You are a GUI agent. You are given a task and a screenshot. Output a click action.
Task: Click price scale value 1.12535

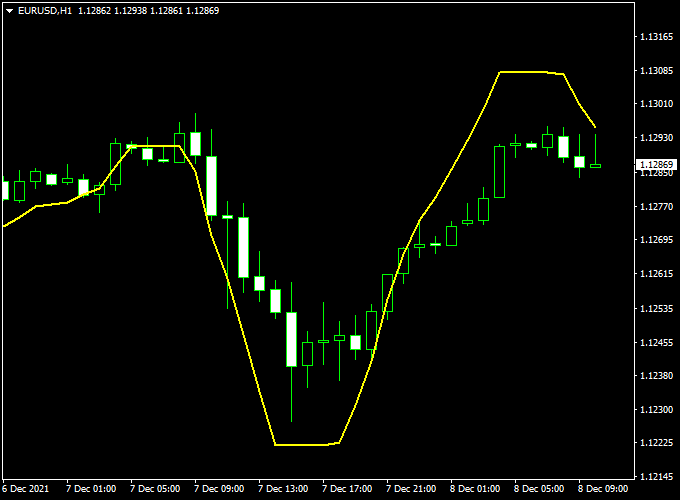pos(657,309)
